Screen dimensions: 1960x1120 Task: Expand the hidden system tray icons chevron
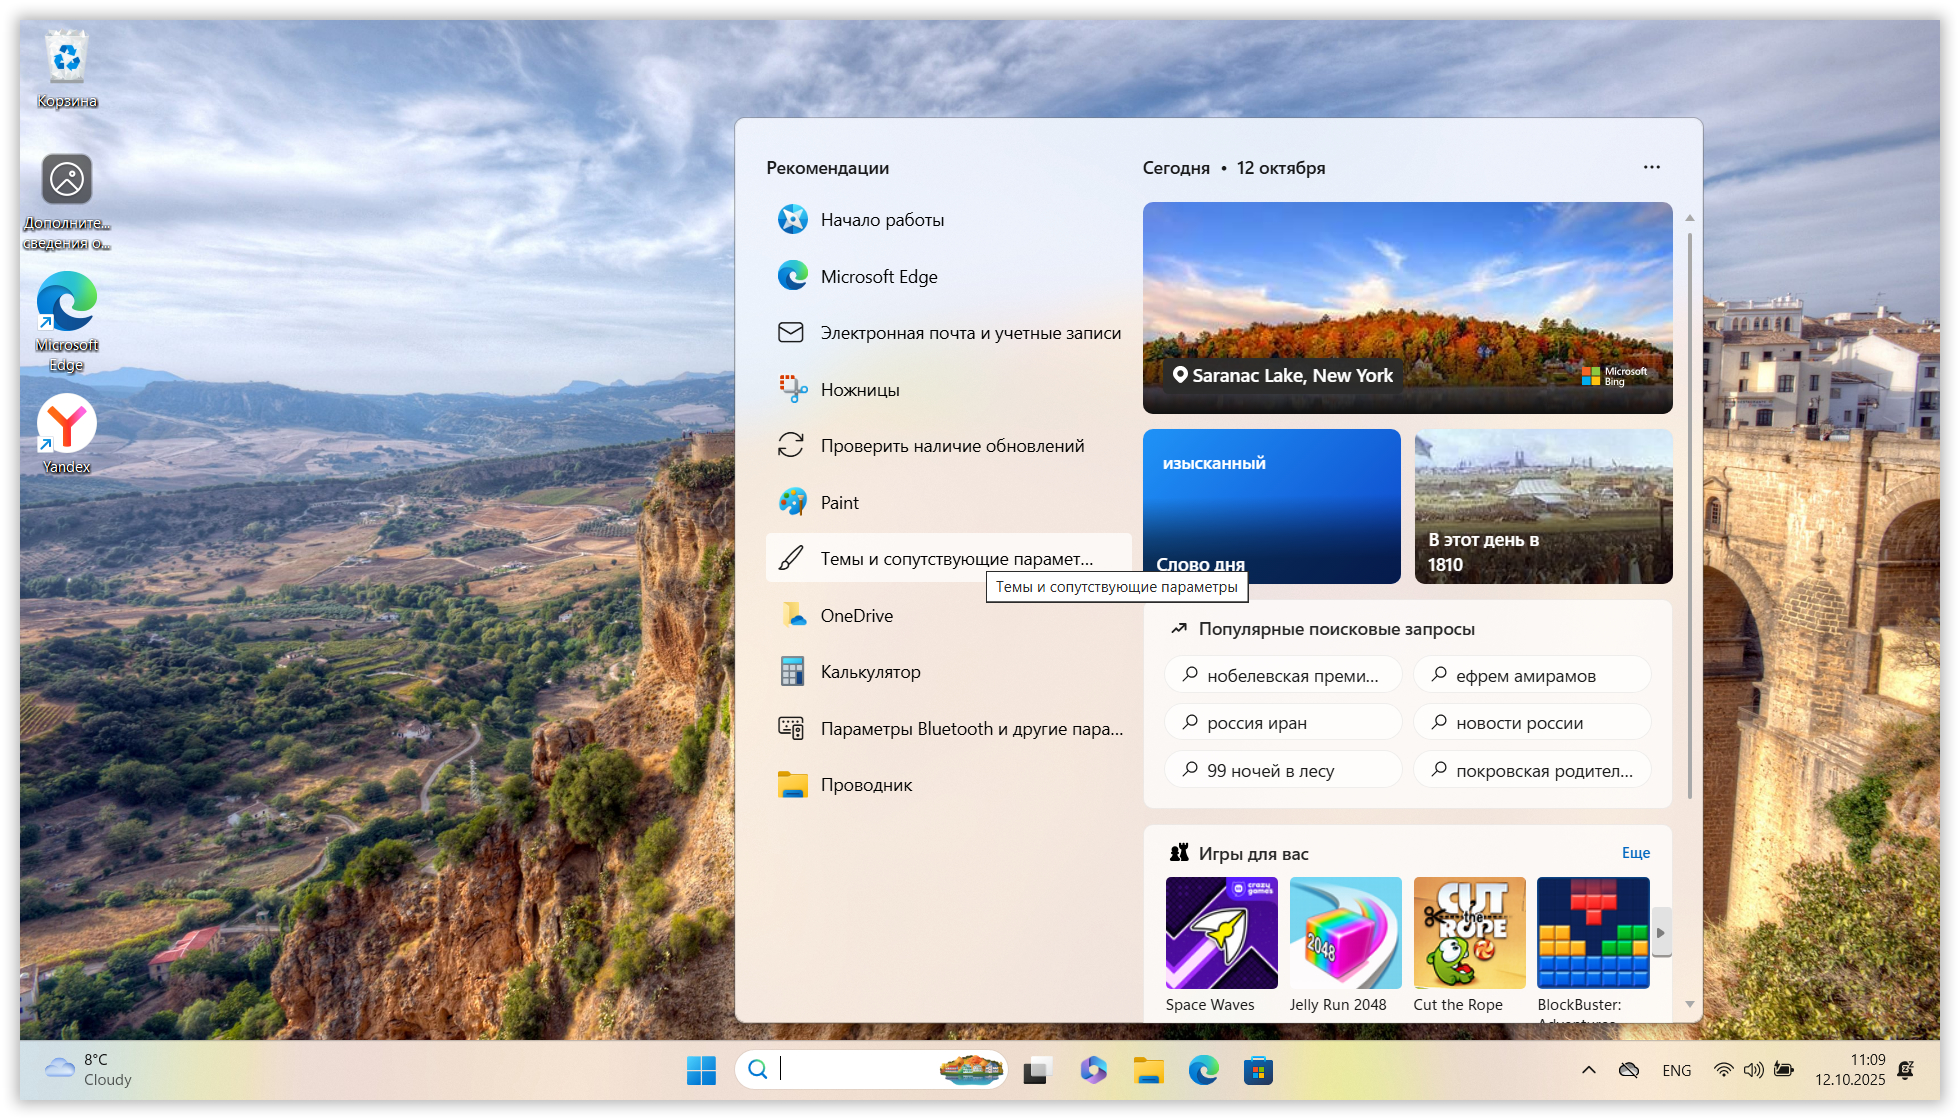pos(1588,1071)
